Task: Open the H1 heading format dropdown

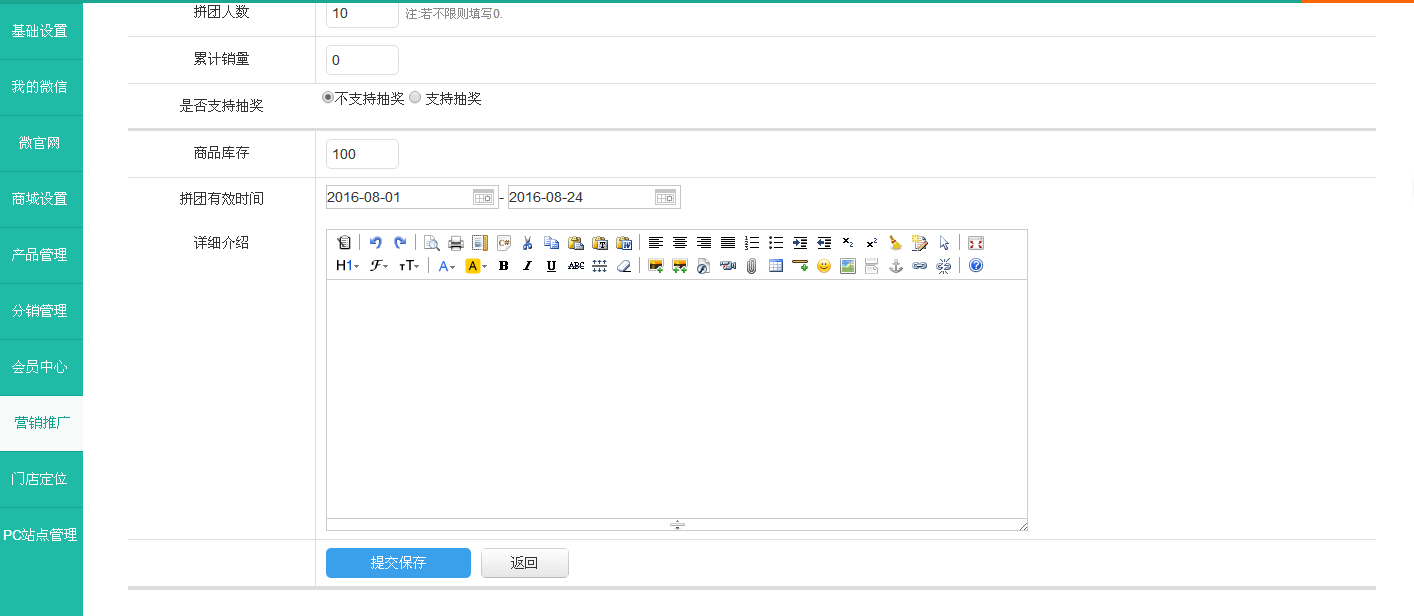Action: 347,266
